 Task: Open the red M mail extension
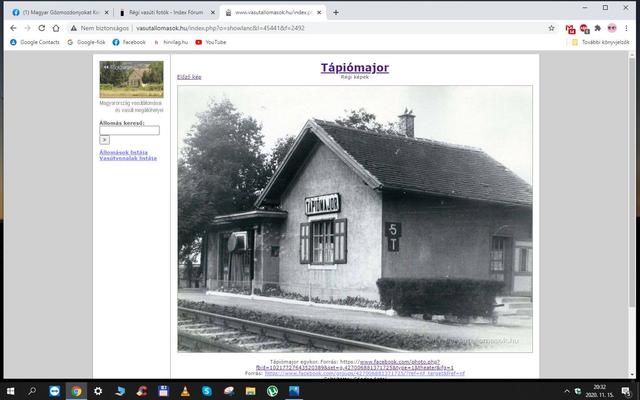(x=570, y=29)
